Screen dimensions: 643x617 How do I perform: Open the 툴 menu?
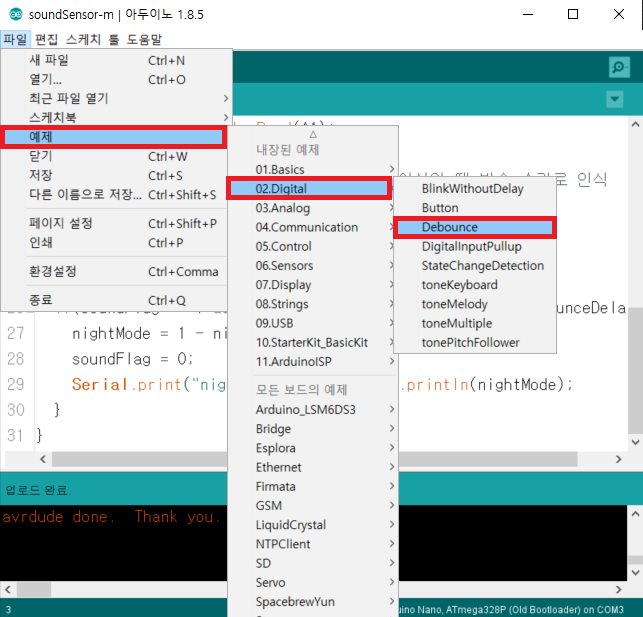[x=114, y=39]
